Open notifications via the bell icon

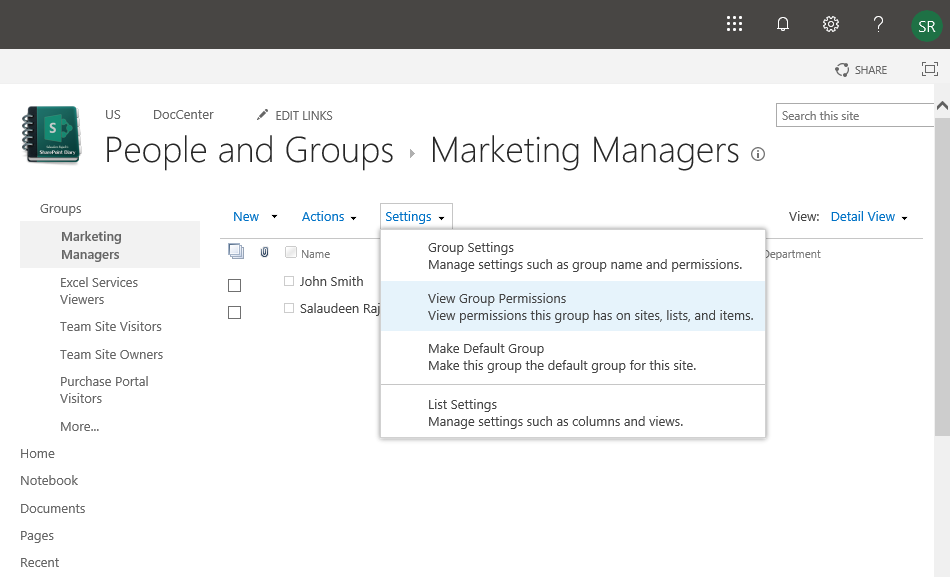click(782, 23)
